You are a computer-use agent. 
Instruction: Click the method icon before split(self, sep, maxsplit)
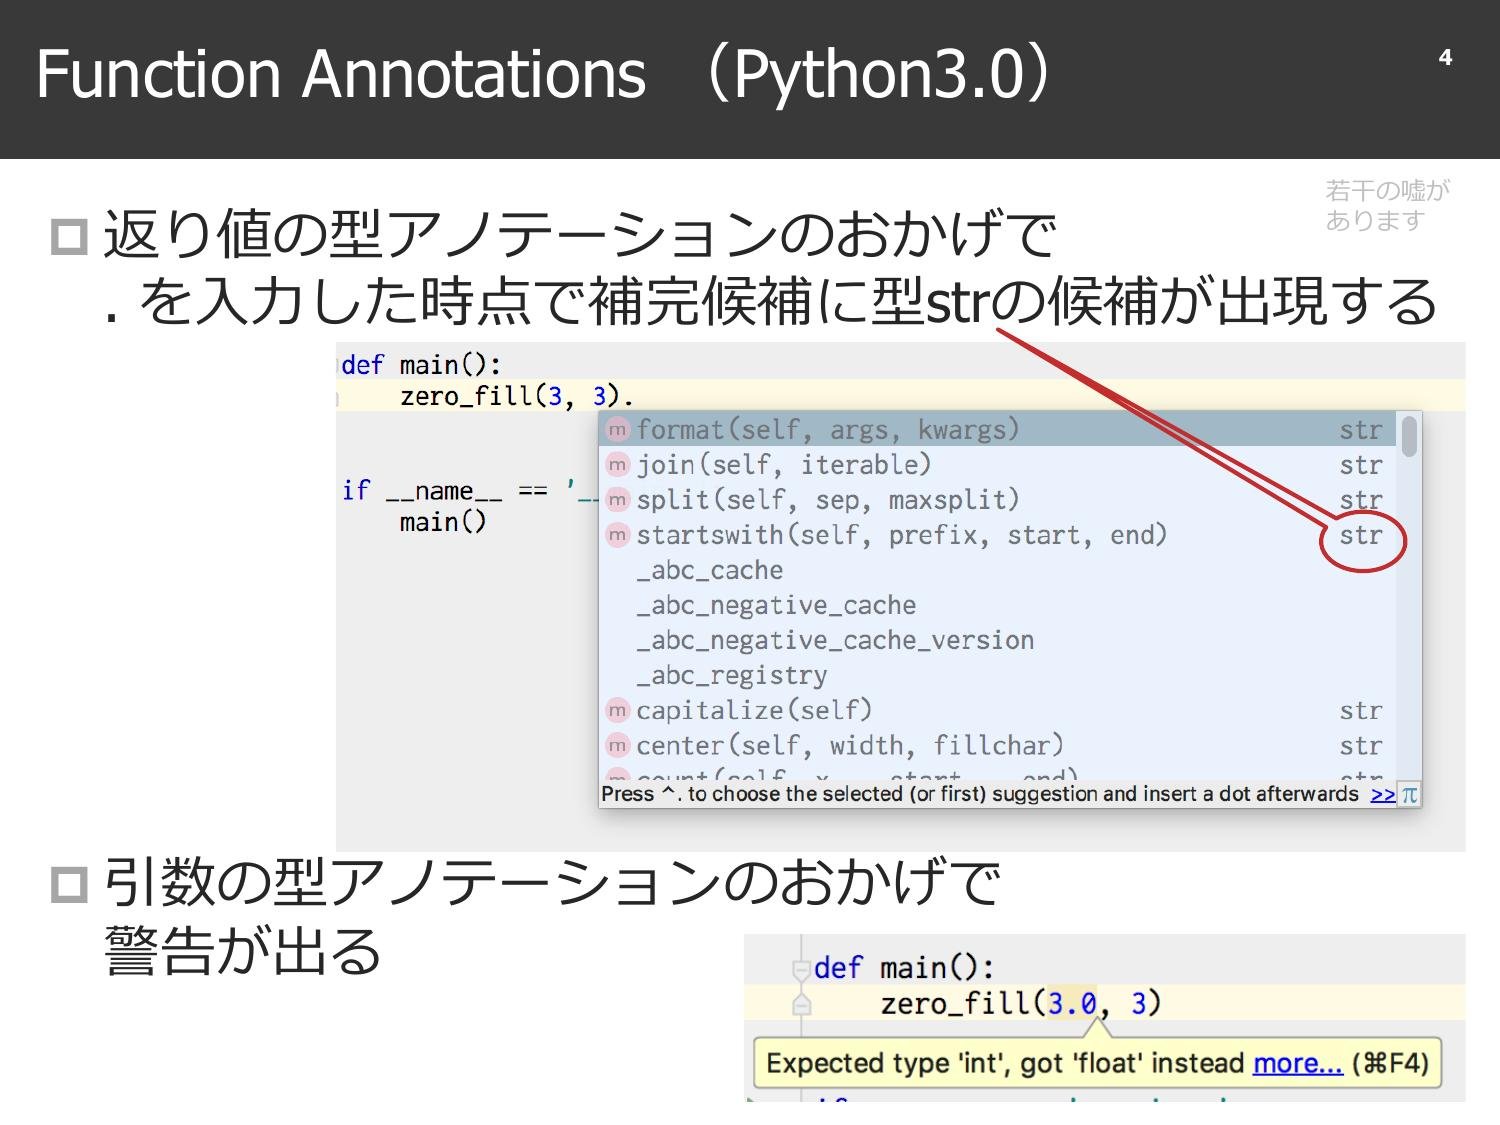tap(617, 499)
